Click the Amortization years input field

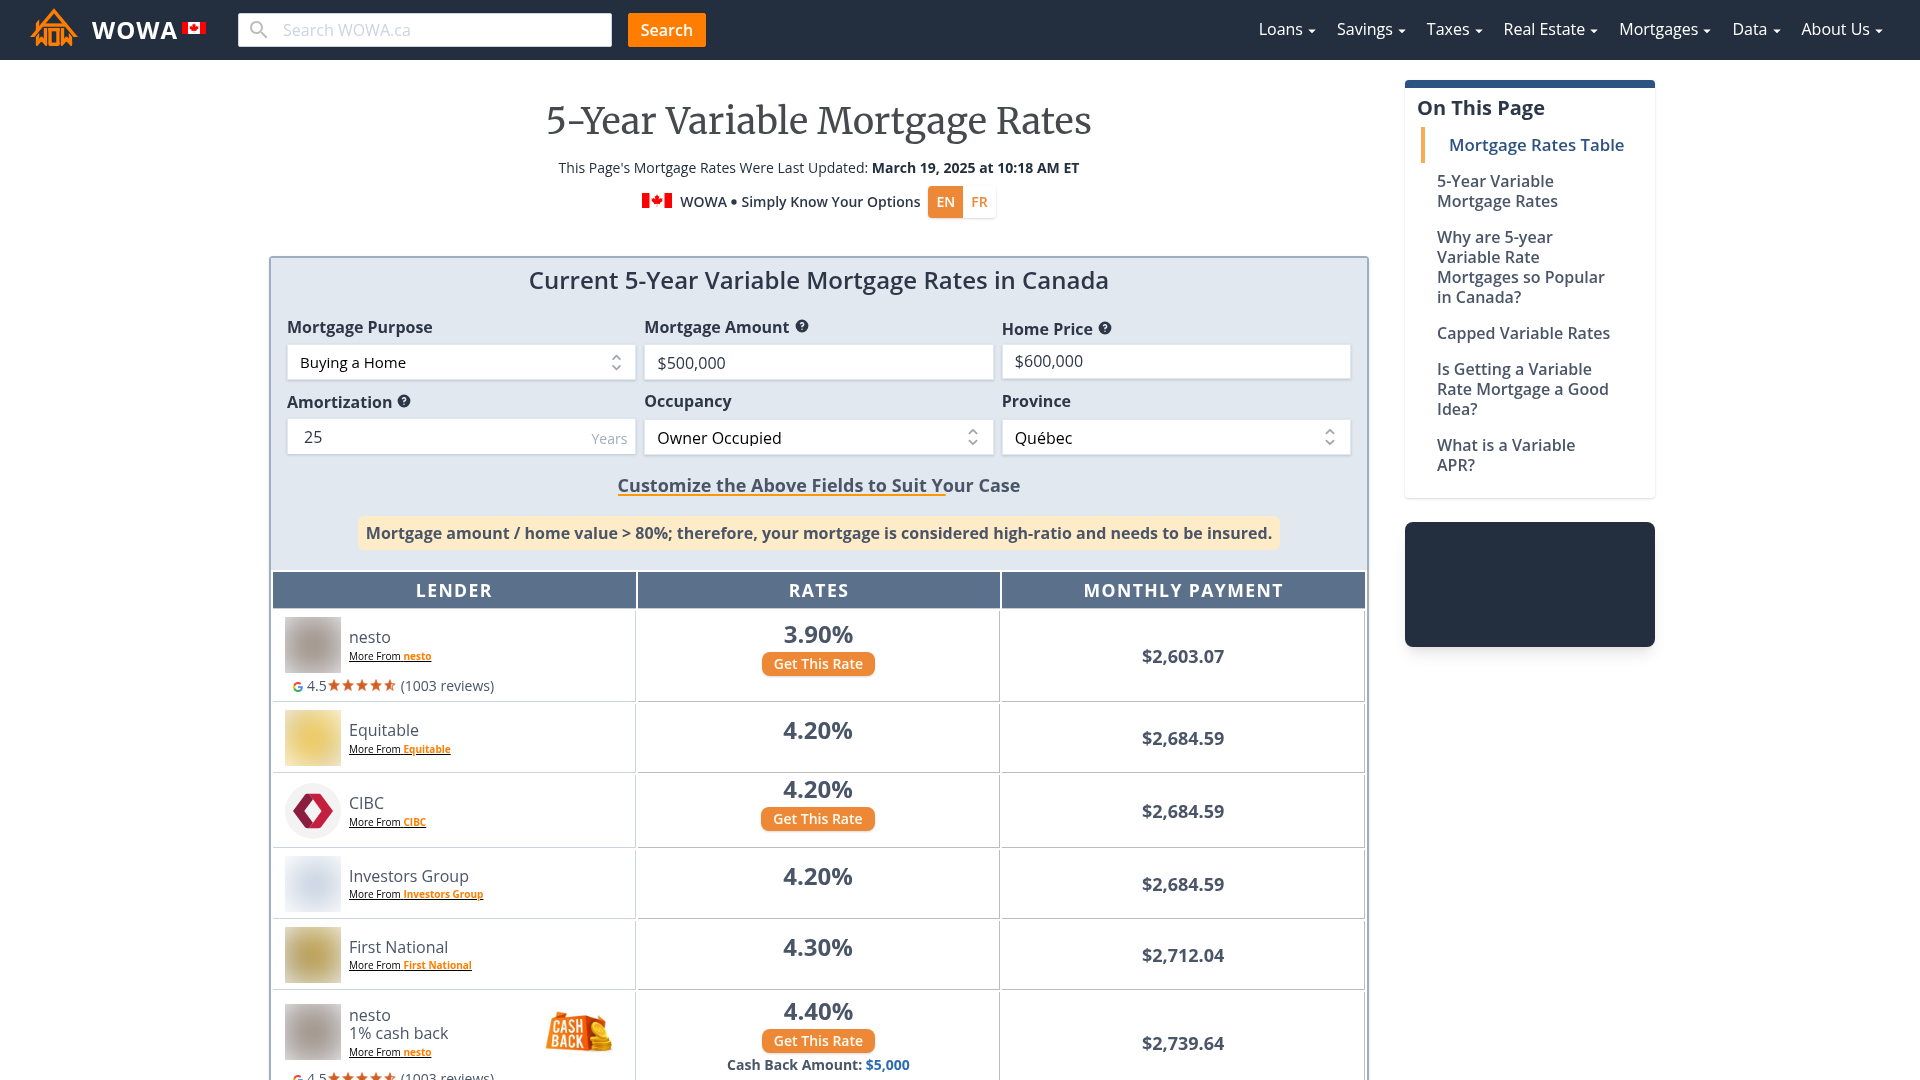[461, 437]
